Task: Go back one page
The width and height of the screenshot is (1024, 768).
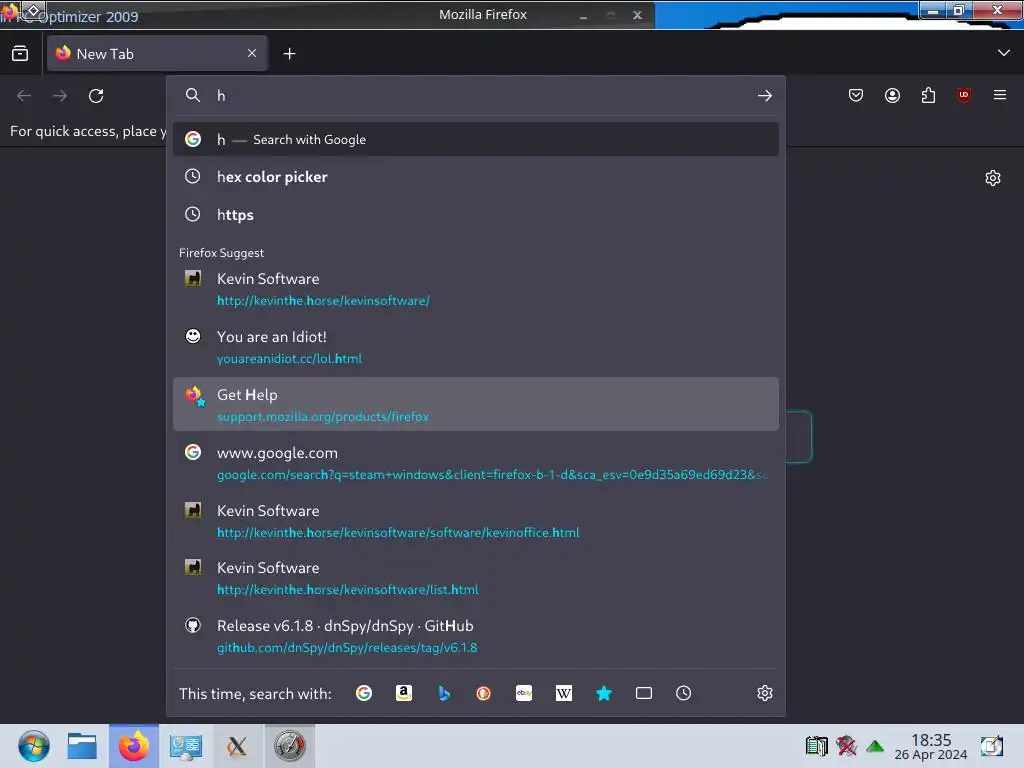Action: [24, 96]
